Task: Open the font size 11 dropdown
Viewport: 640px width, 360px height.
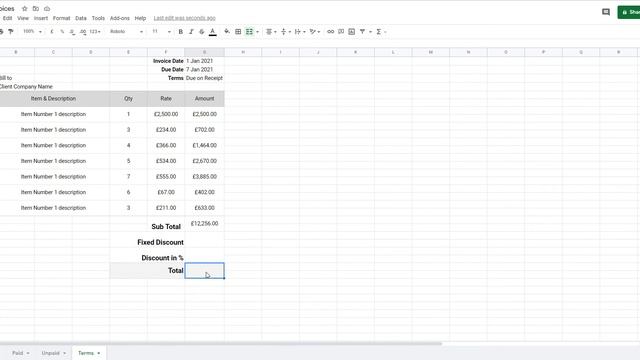Action: coord(161,31)
